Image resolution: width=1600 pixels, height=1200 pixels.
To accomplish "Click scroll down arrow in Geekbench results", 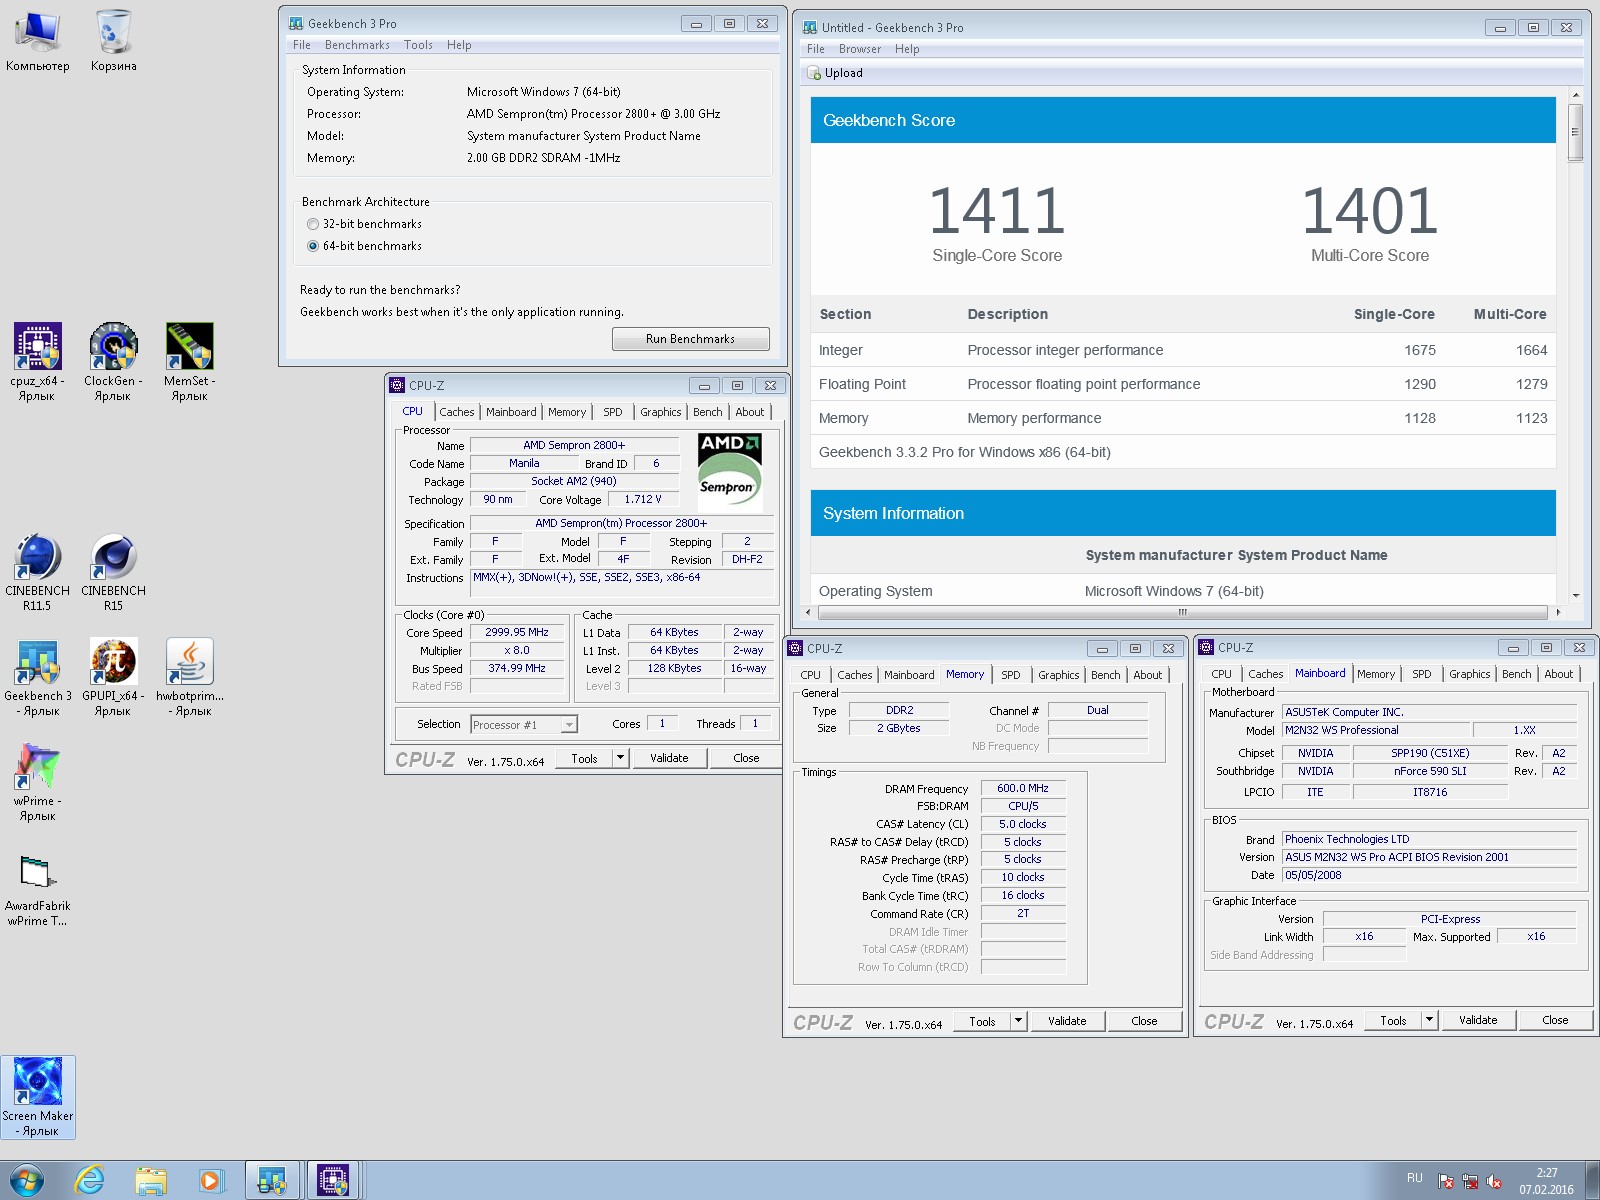I will (x=1575, y=596).
